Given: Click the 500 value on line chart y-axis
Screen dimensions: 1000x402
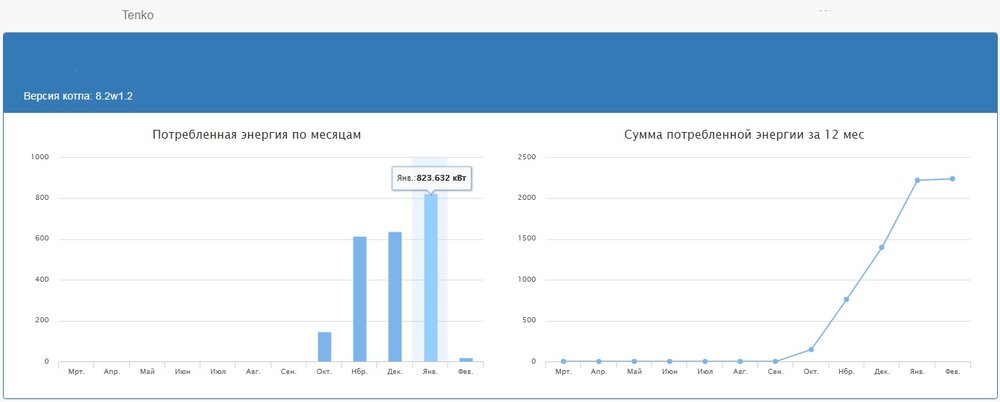Looking at the screenshot, I should 529,321.
